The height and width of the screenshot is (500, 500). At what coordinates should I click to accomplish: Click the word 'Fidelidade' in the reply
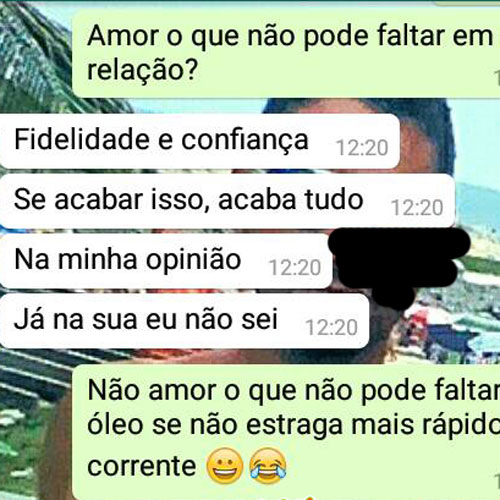(x=82, y=139)
